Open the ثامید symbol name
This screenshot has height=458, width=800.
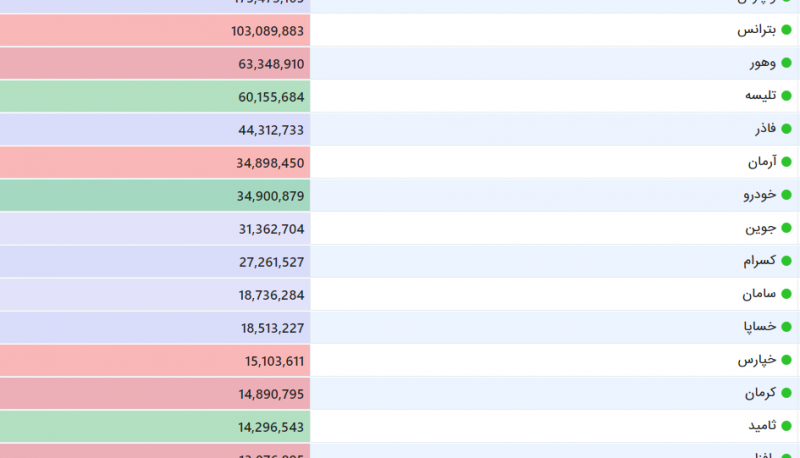[762, 425]
